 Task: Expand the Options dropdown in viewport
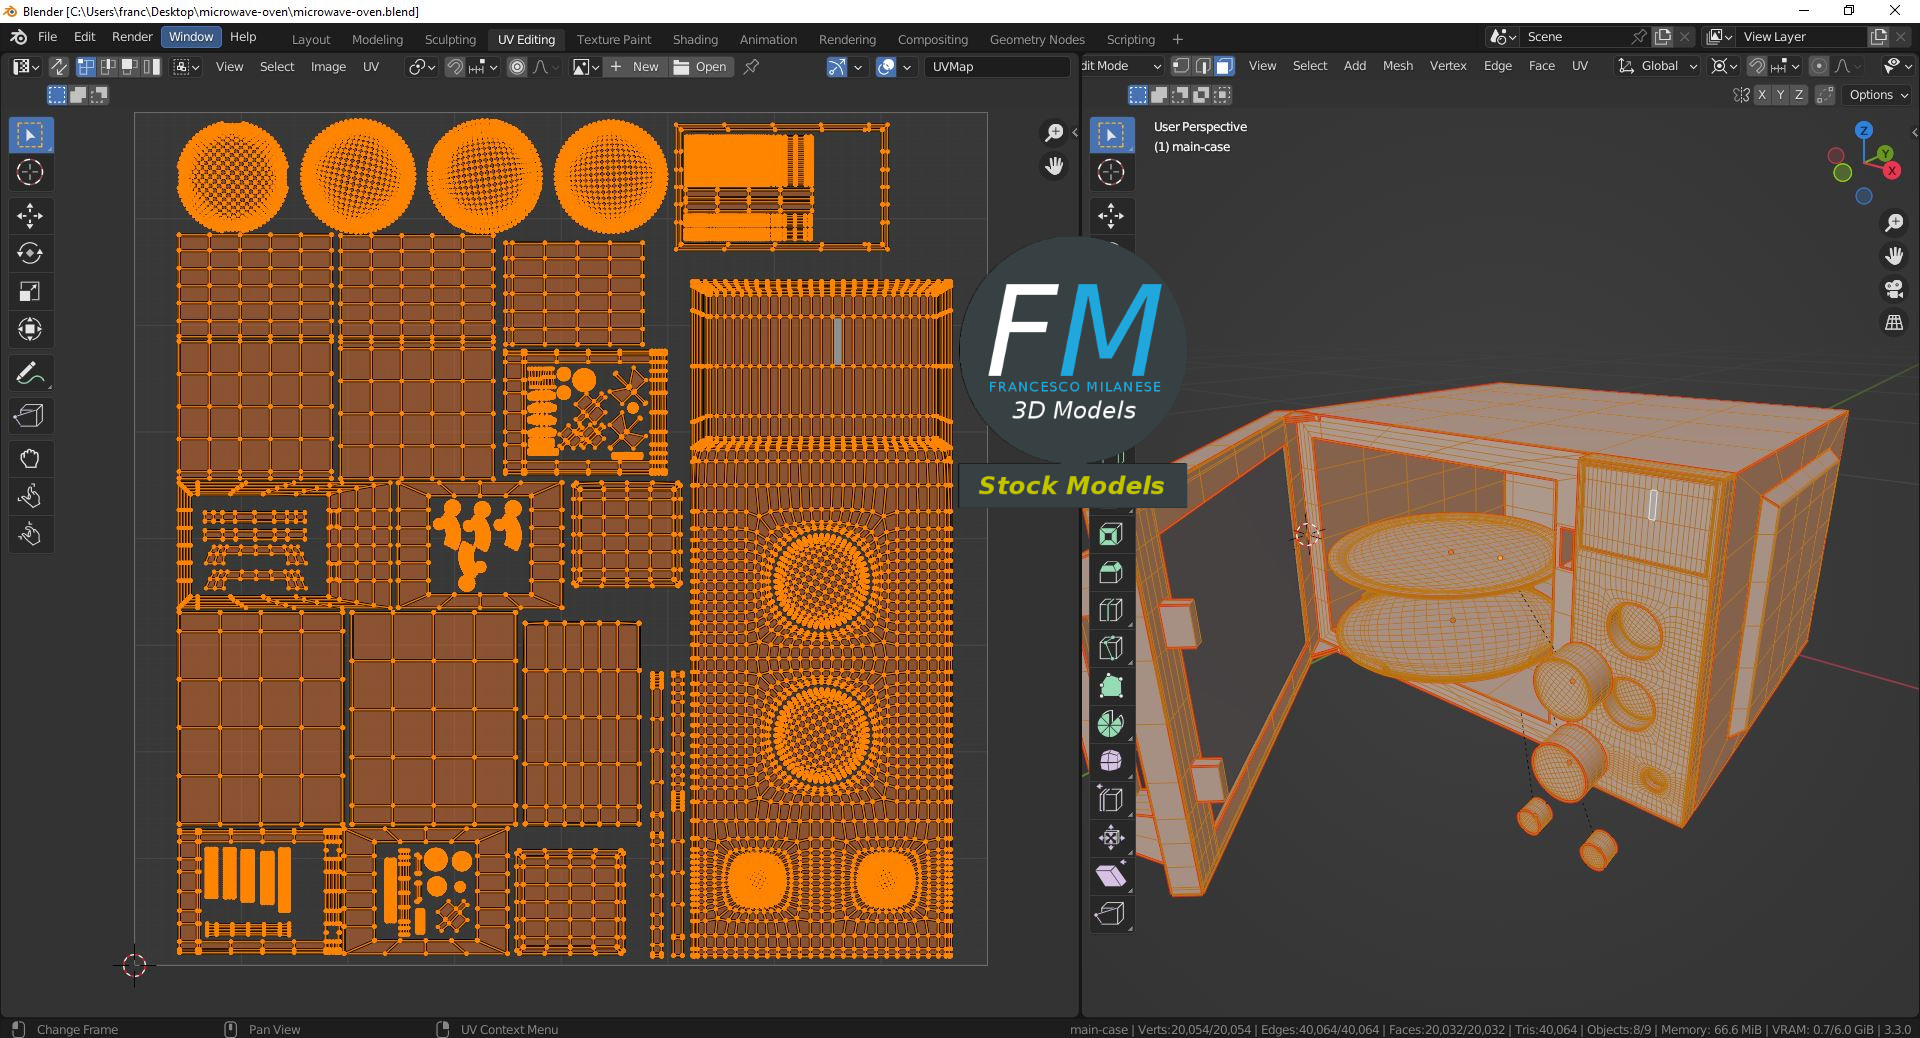click(x=1878, y=95)
